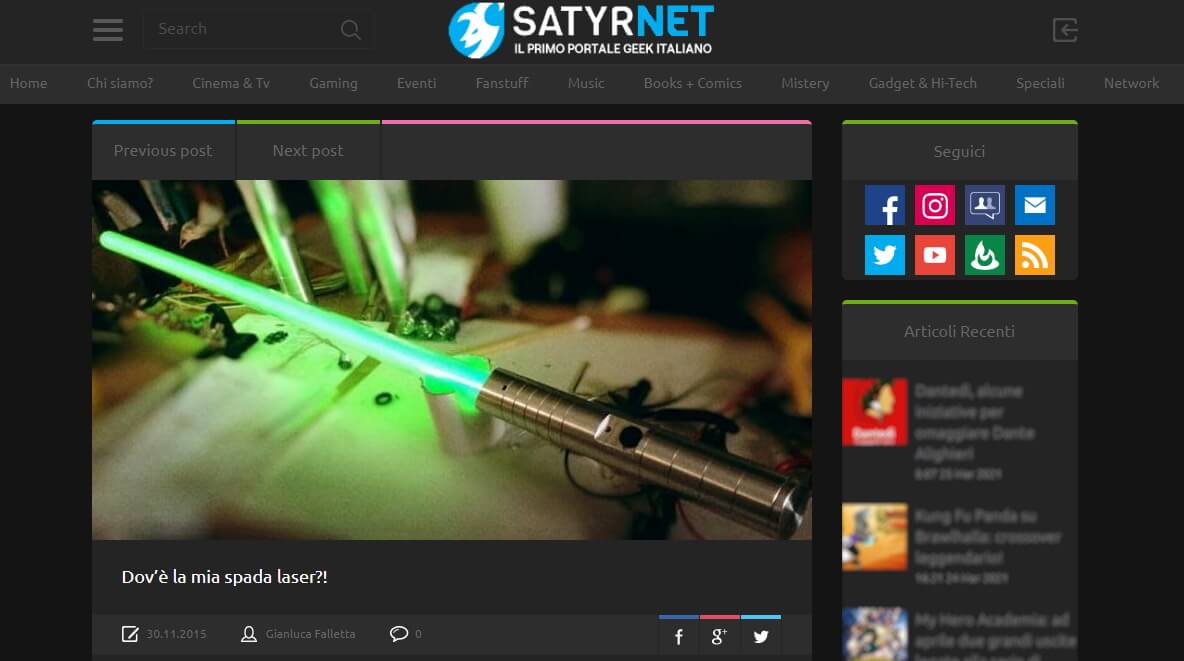
Task: Open the hamburger menu in header
Action: point(108,30)
